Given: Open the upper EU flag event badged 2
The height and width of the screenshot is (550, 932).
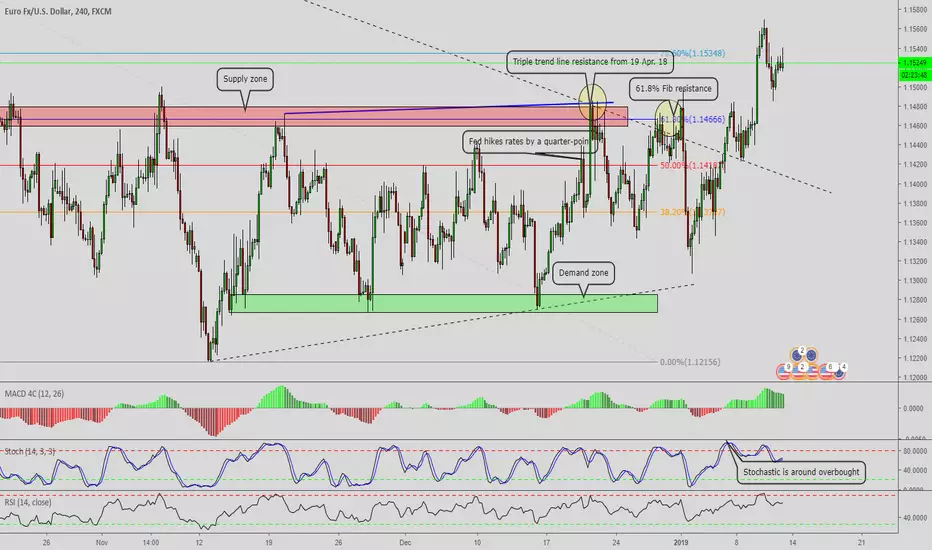Looking at the screenshot, I should click(797, 355).
